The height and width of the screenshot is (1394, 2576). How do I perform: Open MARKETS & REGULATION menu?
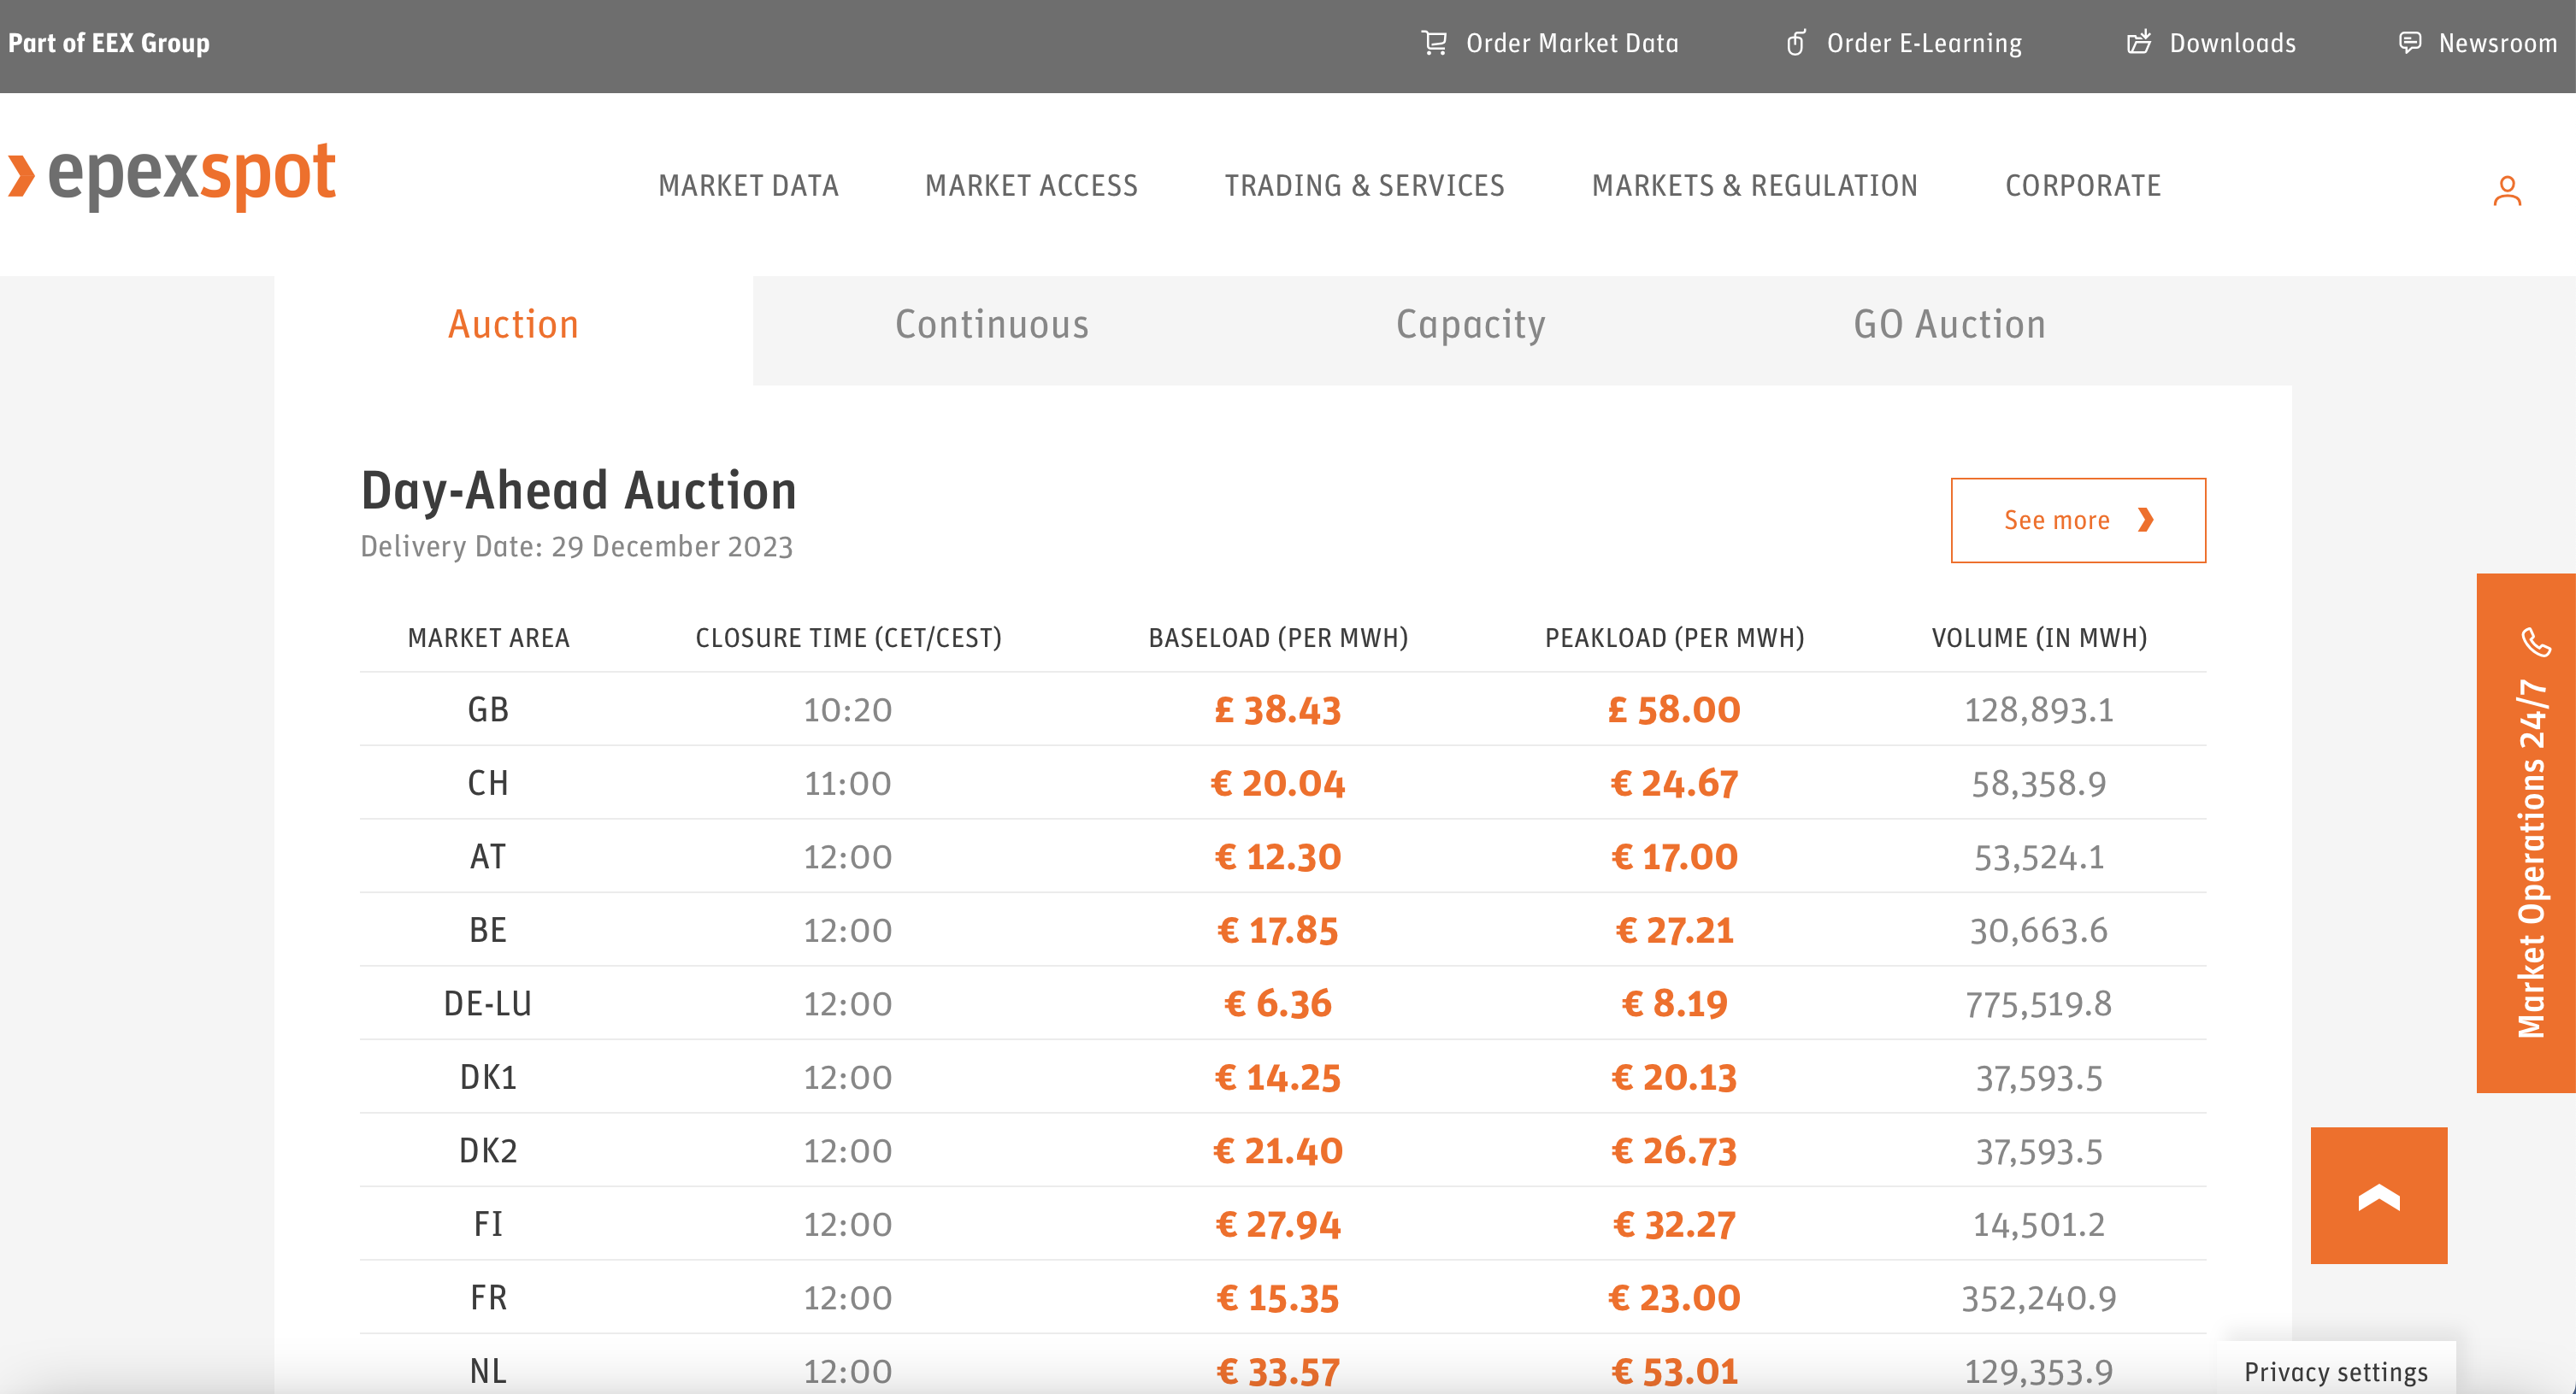coord(1754,186)
